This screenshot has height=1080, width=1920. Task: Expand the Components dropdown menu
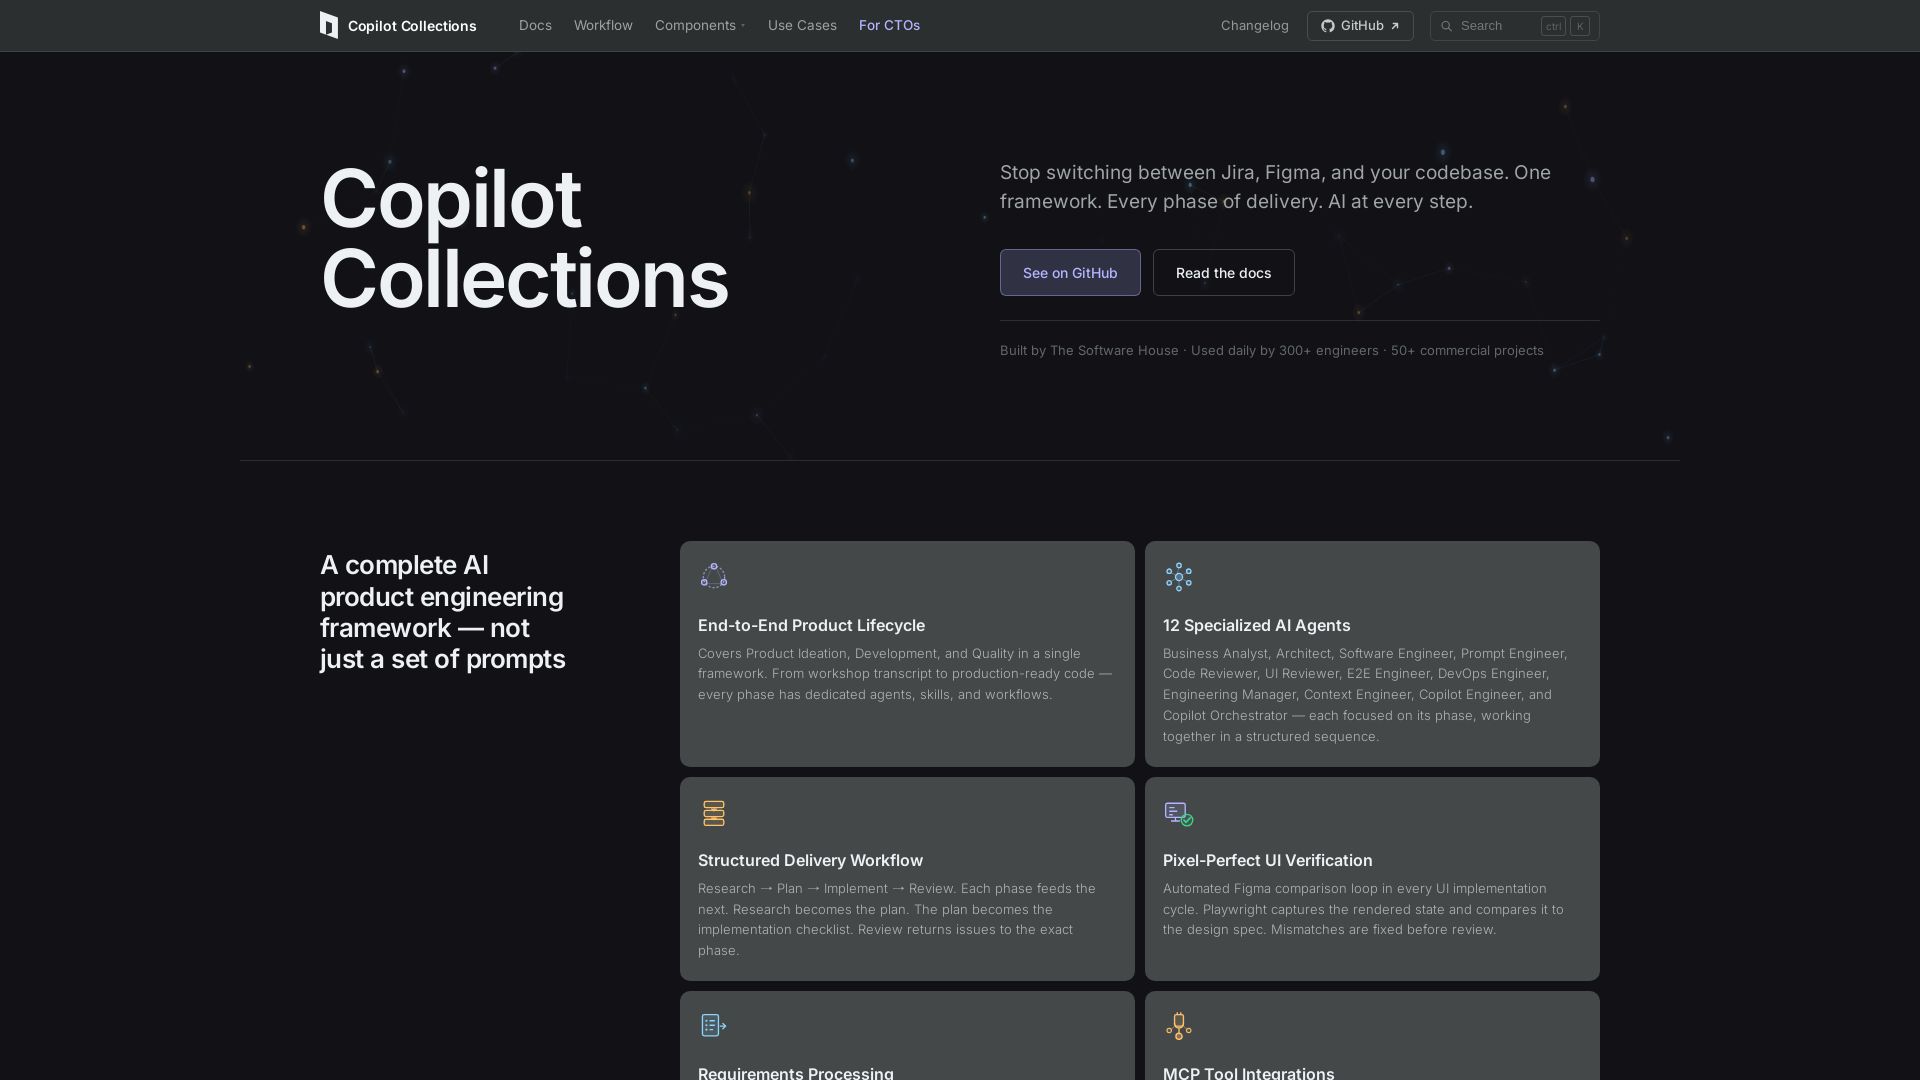coord(700,25)
